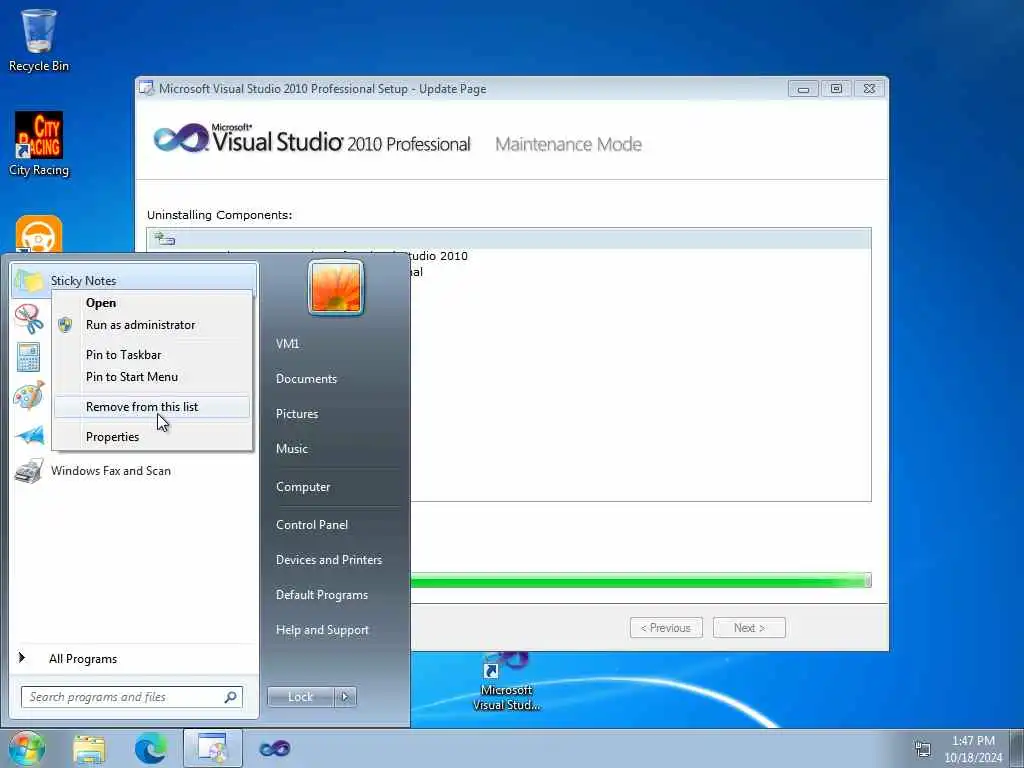Viewport: 1024px width, 768px height.
Task: Open Help and Support
Action: point(323,630)
